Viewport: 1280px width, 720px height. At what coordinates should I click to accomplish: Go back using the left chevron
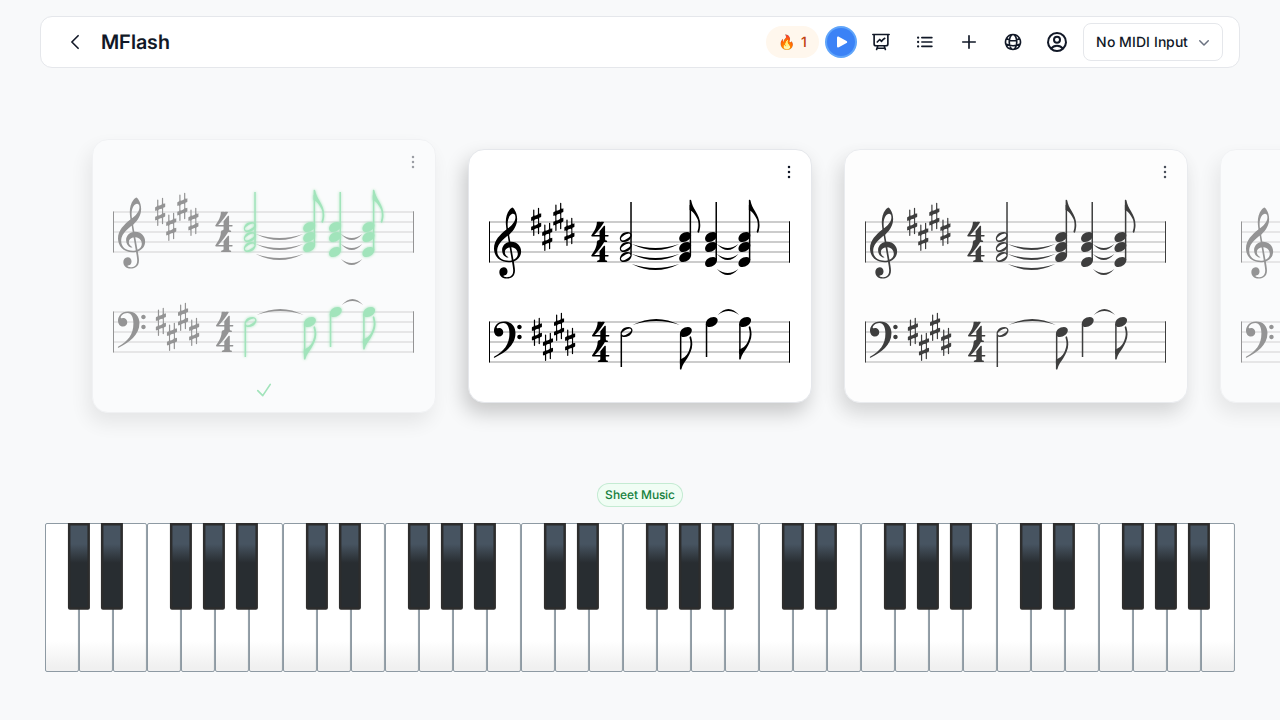[75, 42]
